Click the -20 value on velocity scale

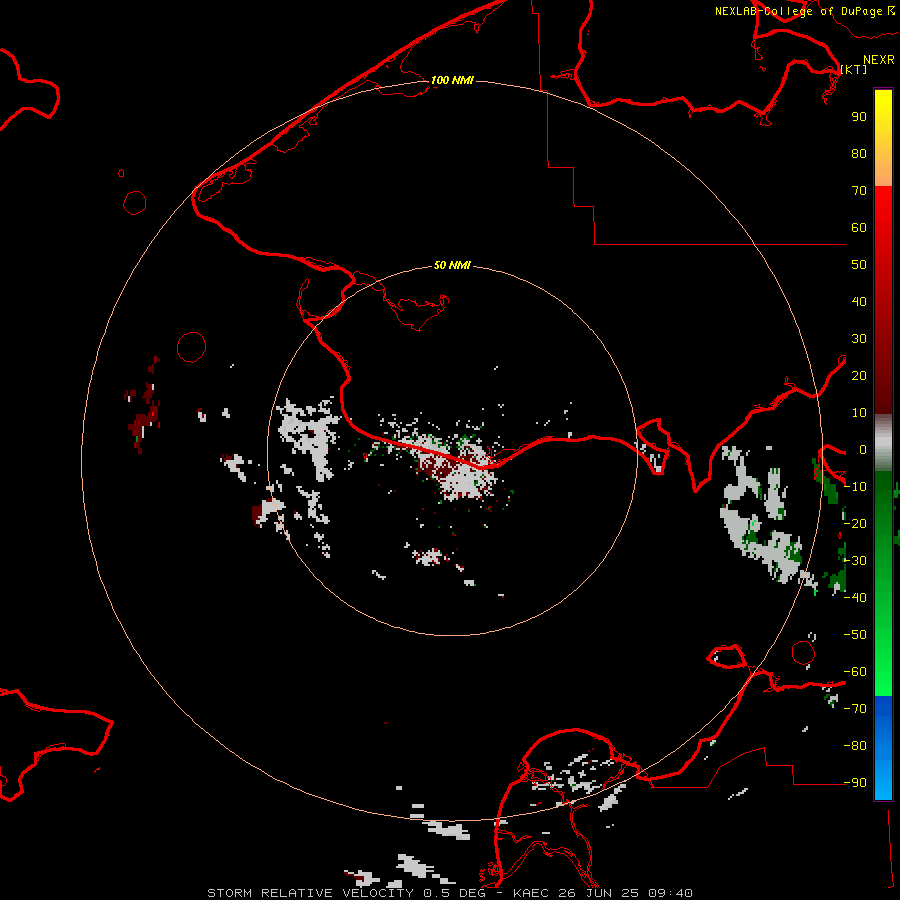[855, 523]
